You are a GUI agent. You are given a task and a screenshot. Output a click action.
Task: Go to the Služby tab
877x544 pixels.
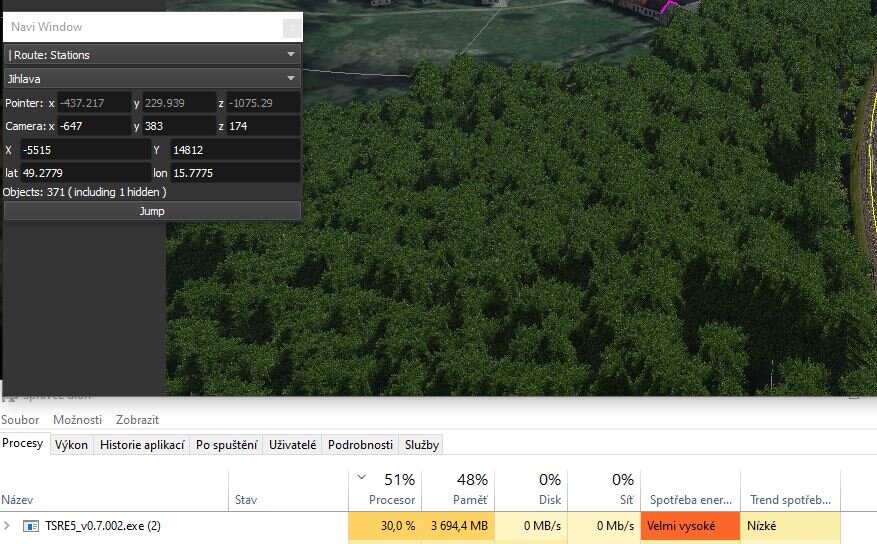[422, 445]
